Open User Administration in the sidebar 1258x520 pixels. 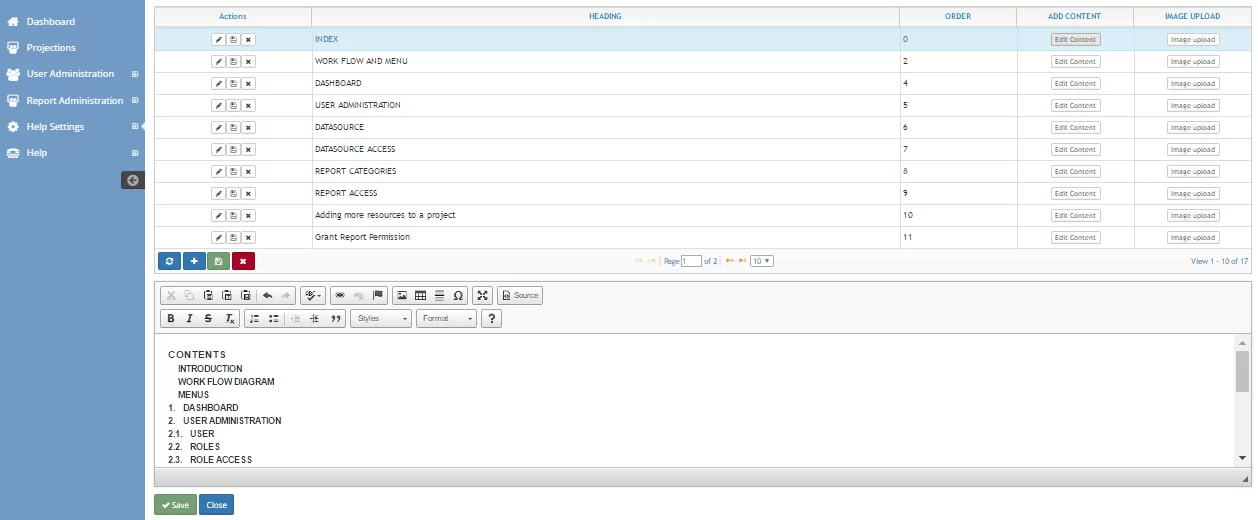(70, 74)
